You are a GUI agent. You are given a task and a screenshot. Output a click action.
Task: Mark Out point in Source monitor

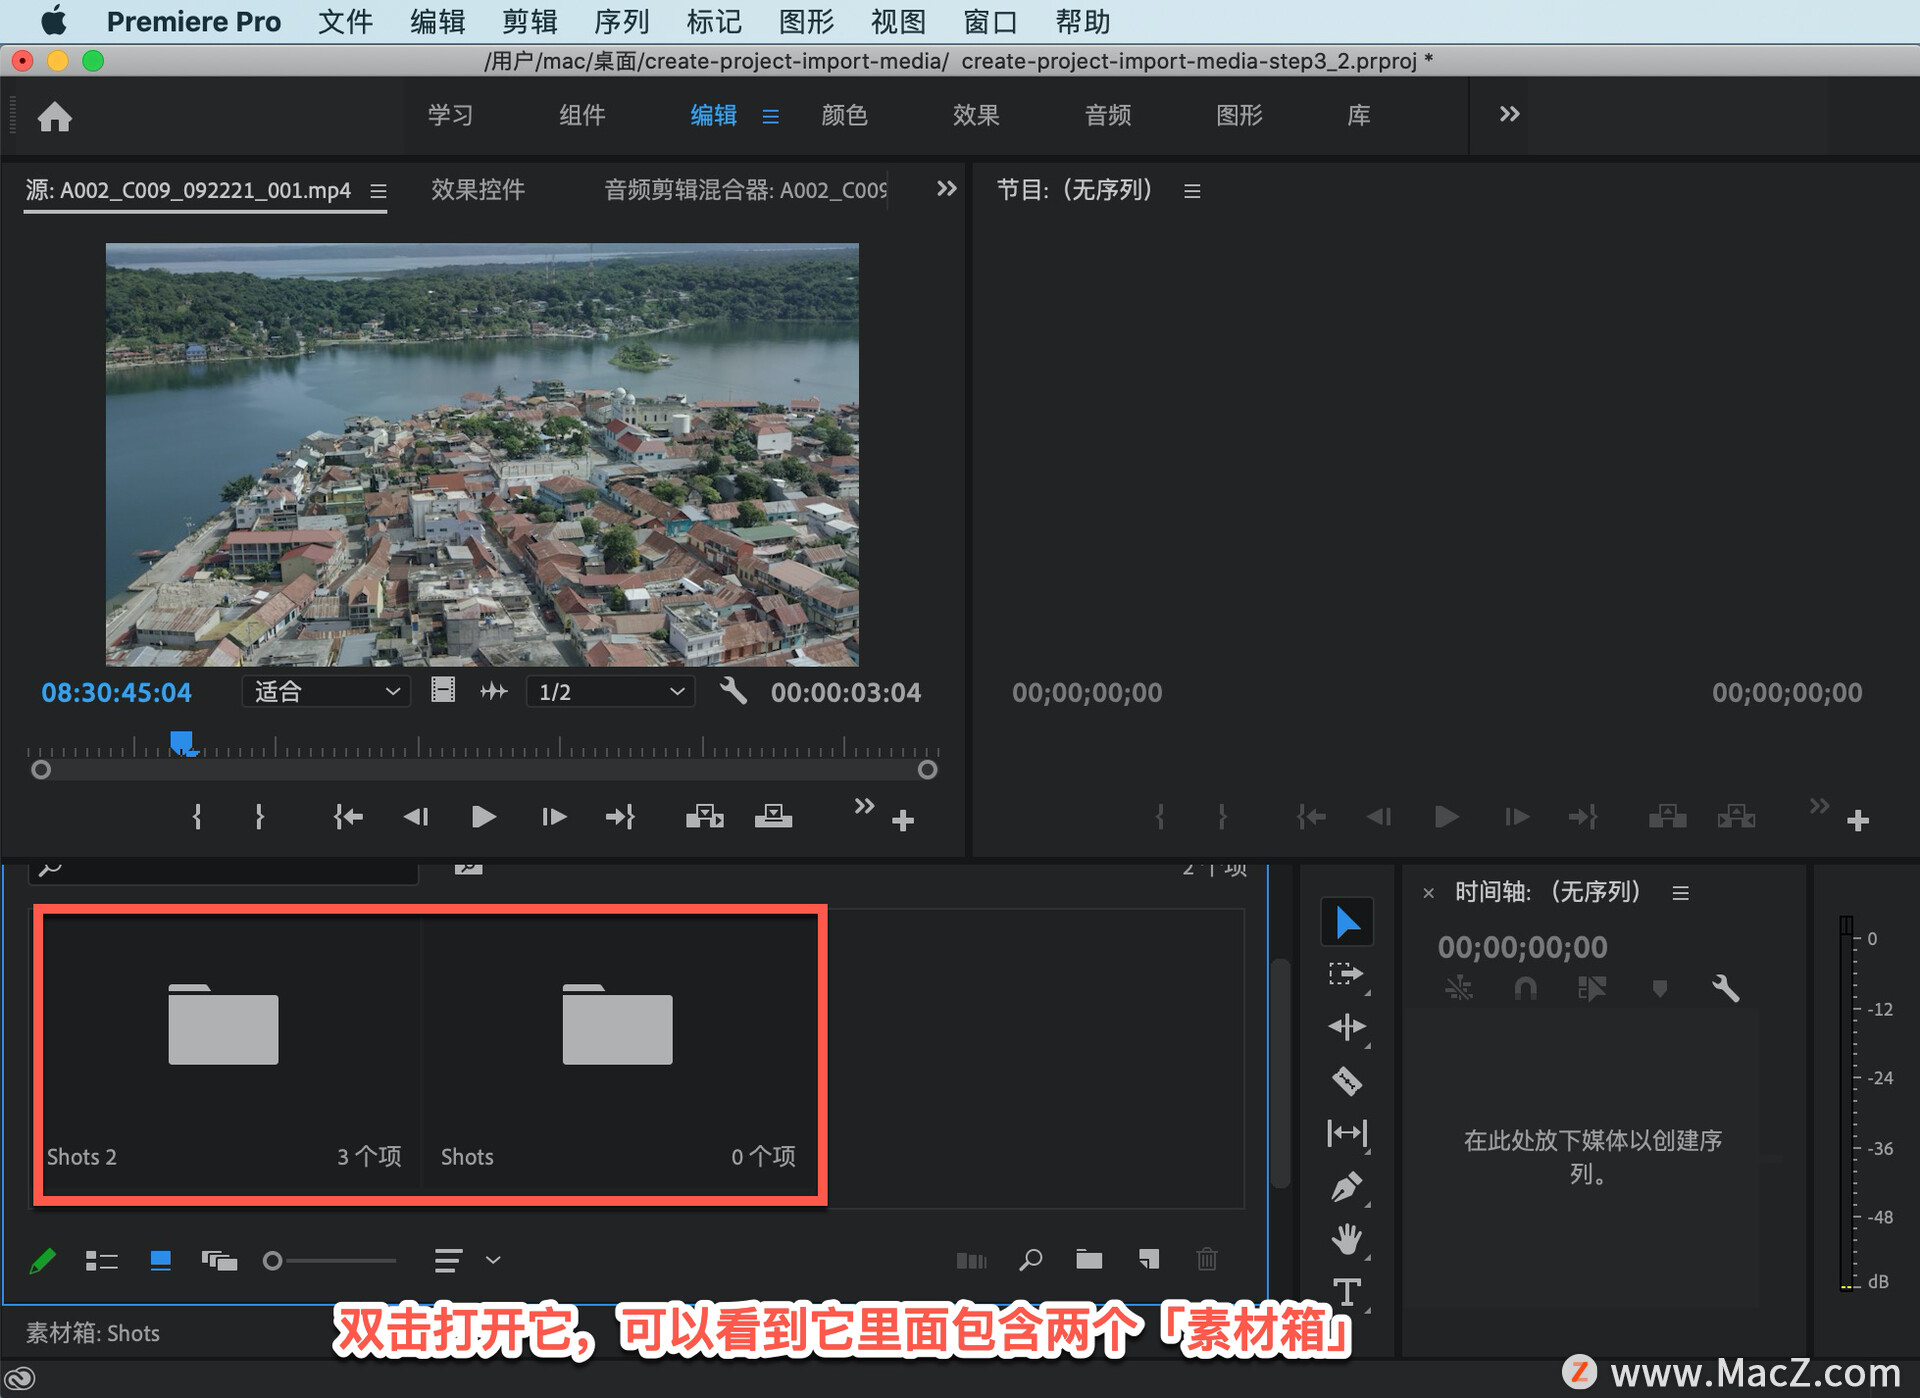[259, 817]
